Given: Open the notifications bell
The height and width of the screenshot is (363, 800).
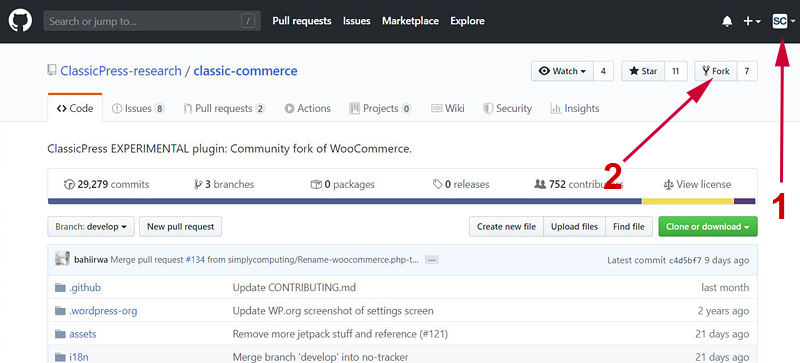Looking at the screenshot, I should tap(727, 21).
